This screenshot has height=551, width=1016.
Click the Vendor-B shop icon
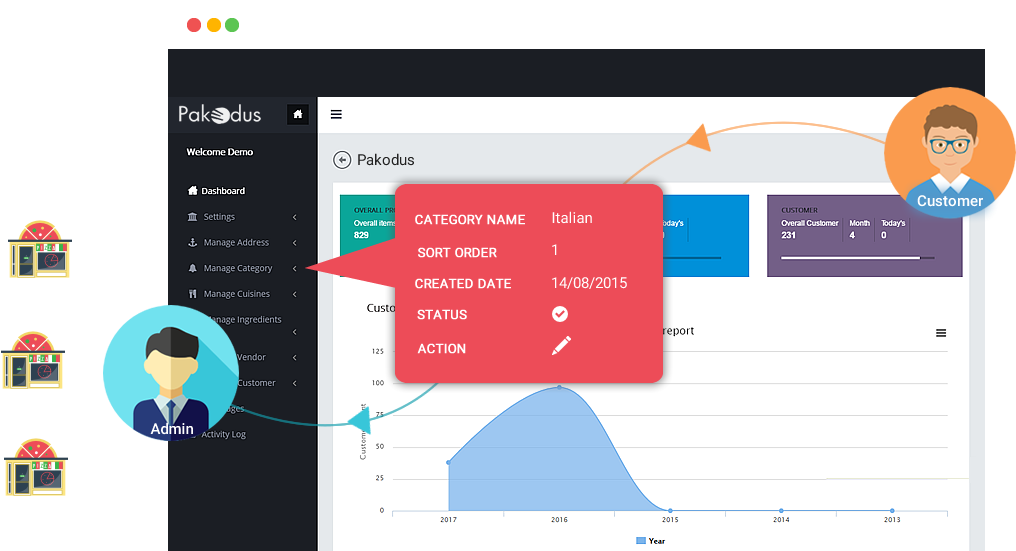coord(35,364)
